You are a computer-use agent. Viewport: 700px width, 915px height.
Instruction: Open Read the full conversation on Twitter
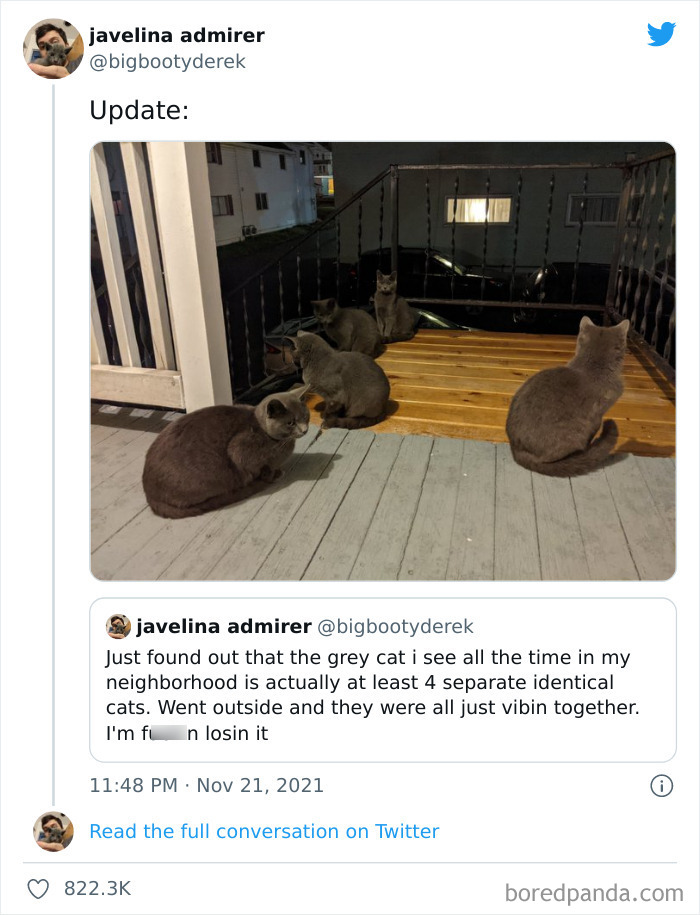click(265, 831)
